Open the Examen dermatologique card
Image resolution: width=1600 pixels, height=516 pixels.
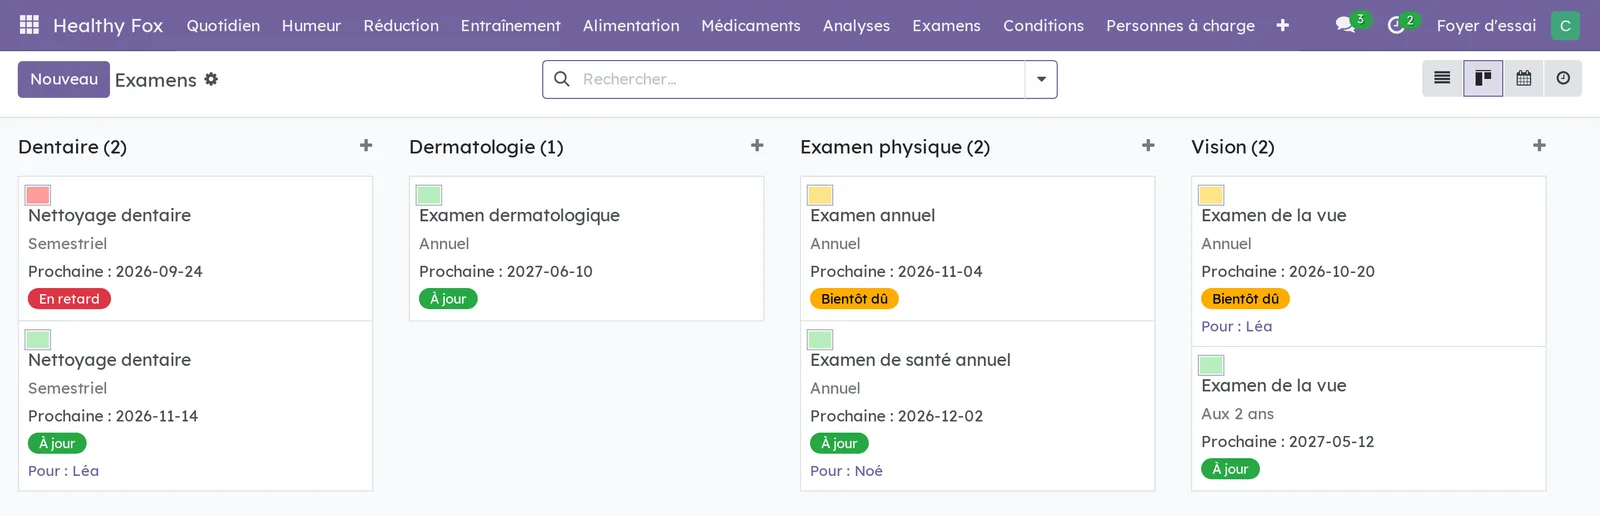click(x=586, y=249)
